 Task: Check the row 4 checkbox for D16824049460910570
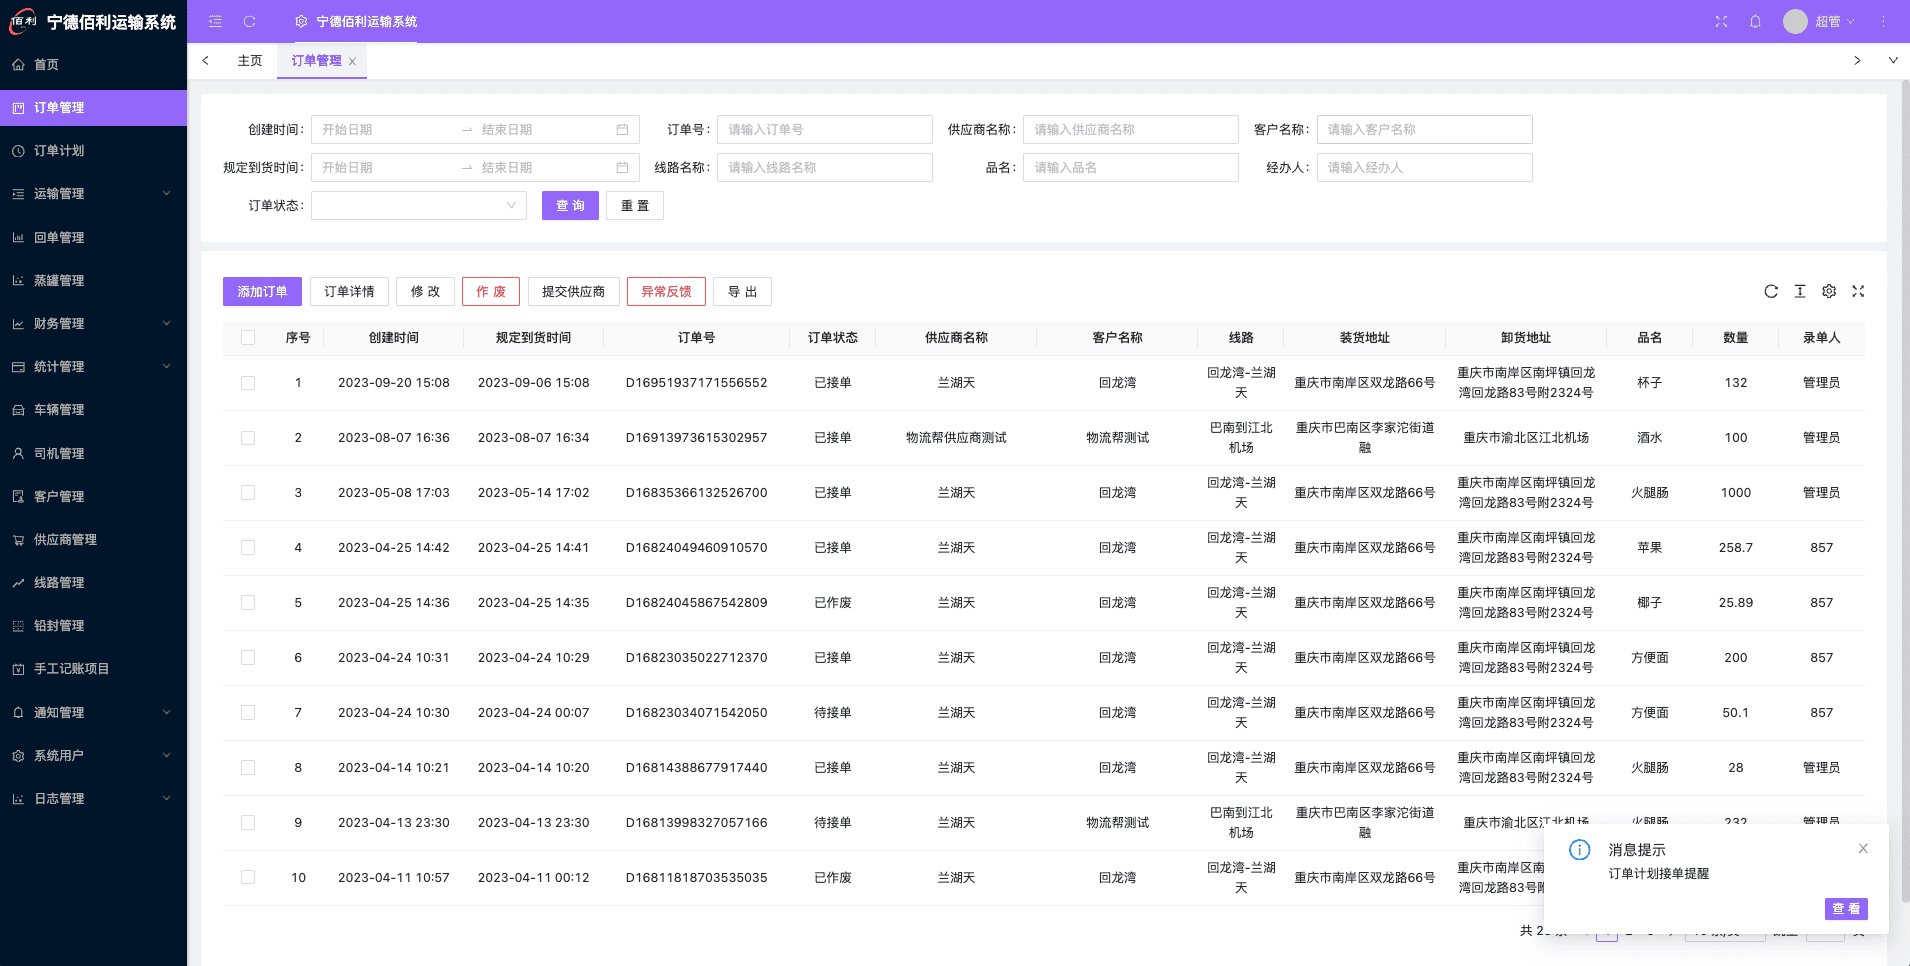point(248,548)
